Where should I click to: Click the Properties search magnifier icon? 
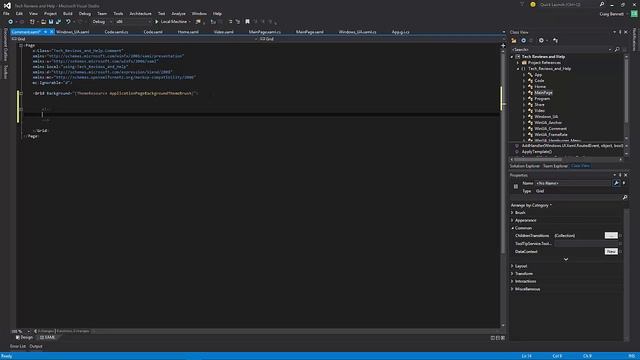tap(624, 198)
